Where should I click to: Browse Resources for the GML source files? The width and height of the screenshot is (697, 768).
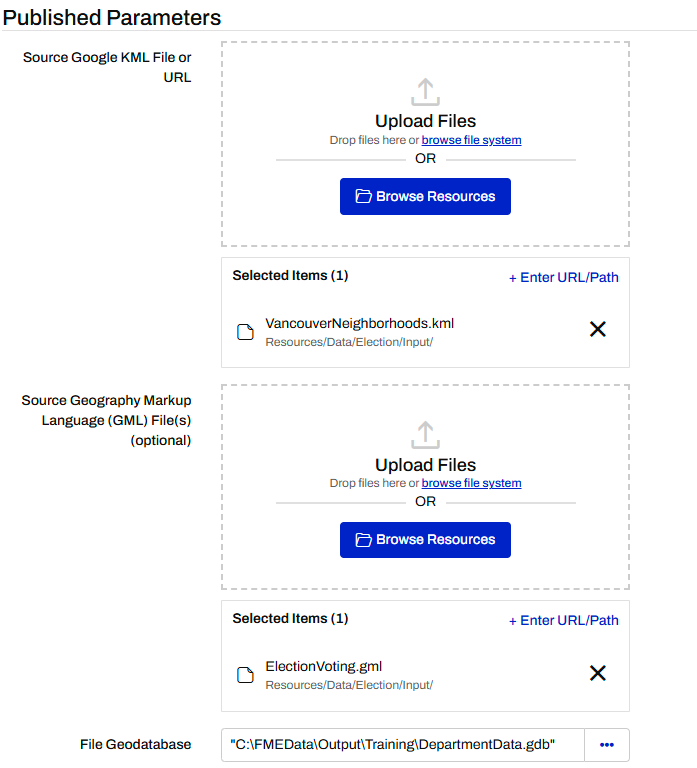(x=425, y=540)
